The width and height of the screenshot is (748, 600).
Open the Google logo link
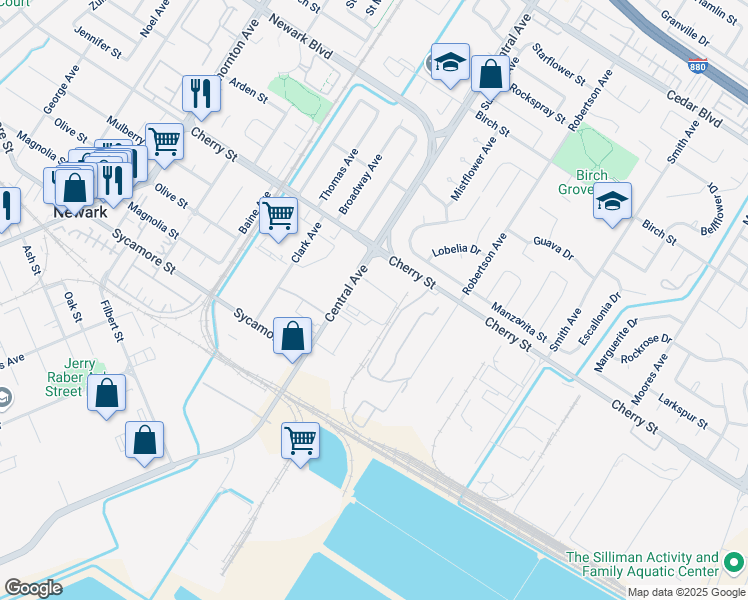coord(33,588)
